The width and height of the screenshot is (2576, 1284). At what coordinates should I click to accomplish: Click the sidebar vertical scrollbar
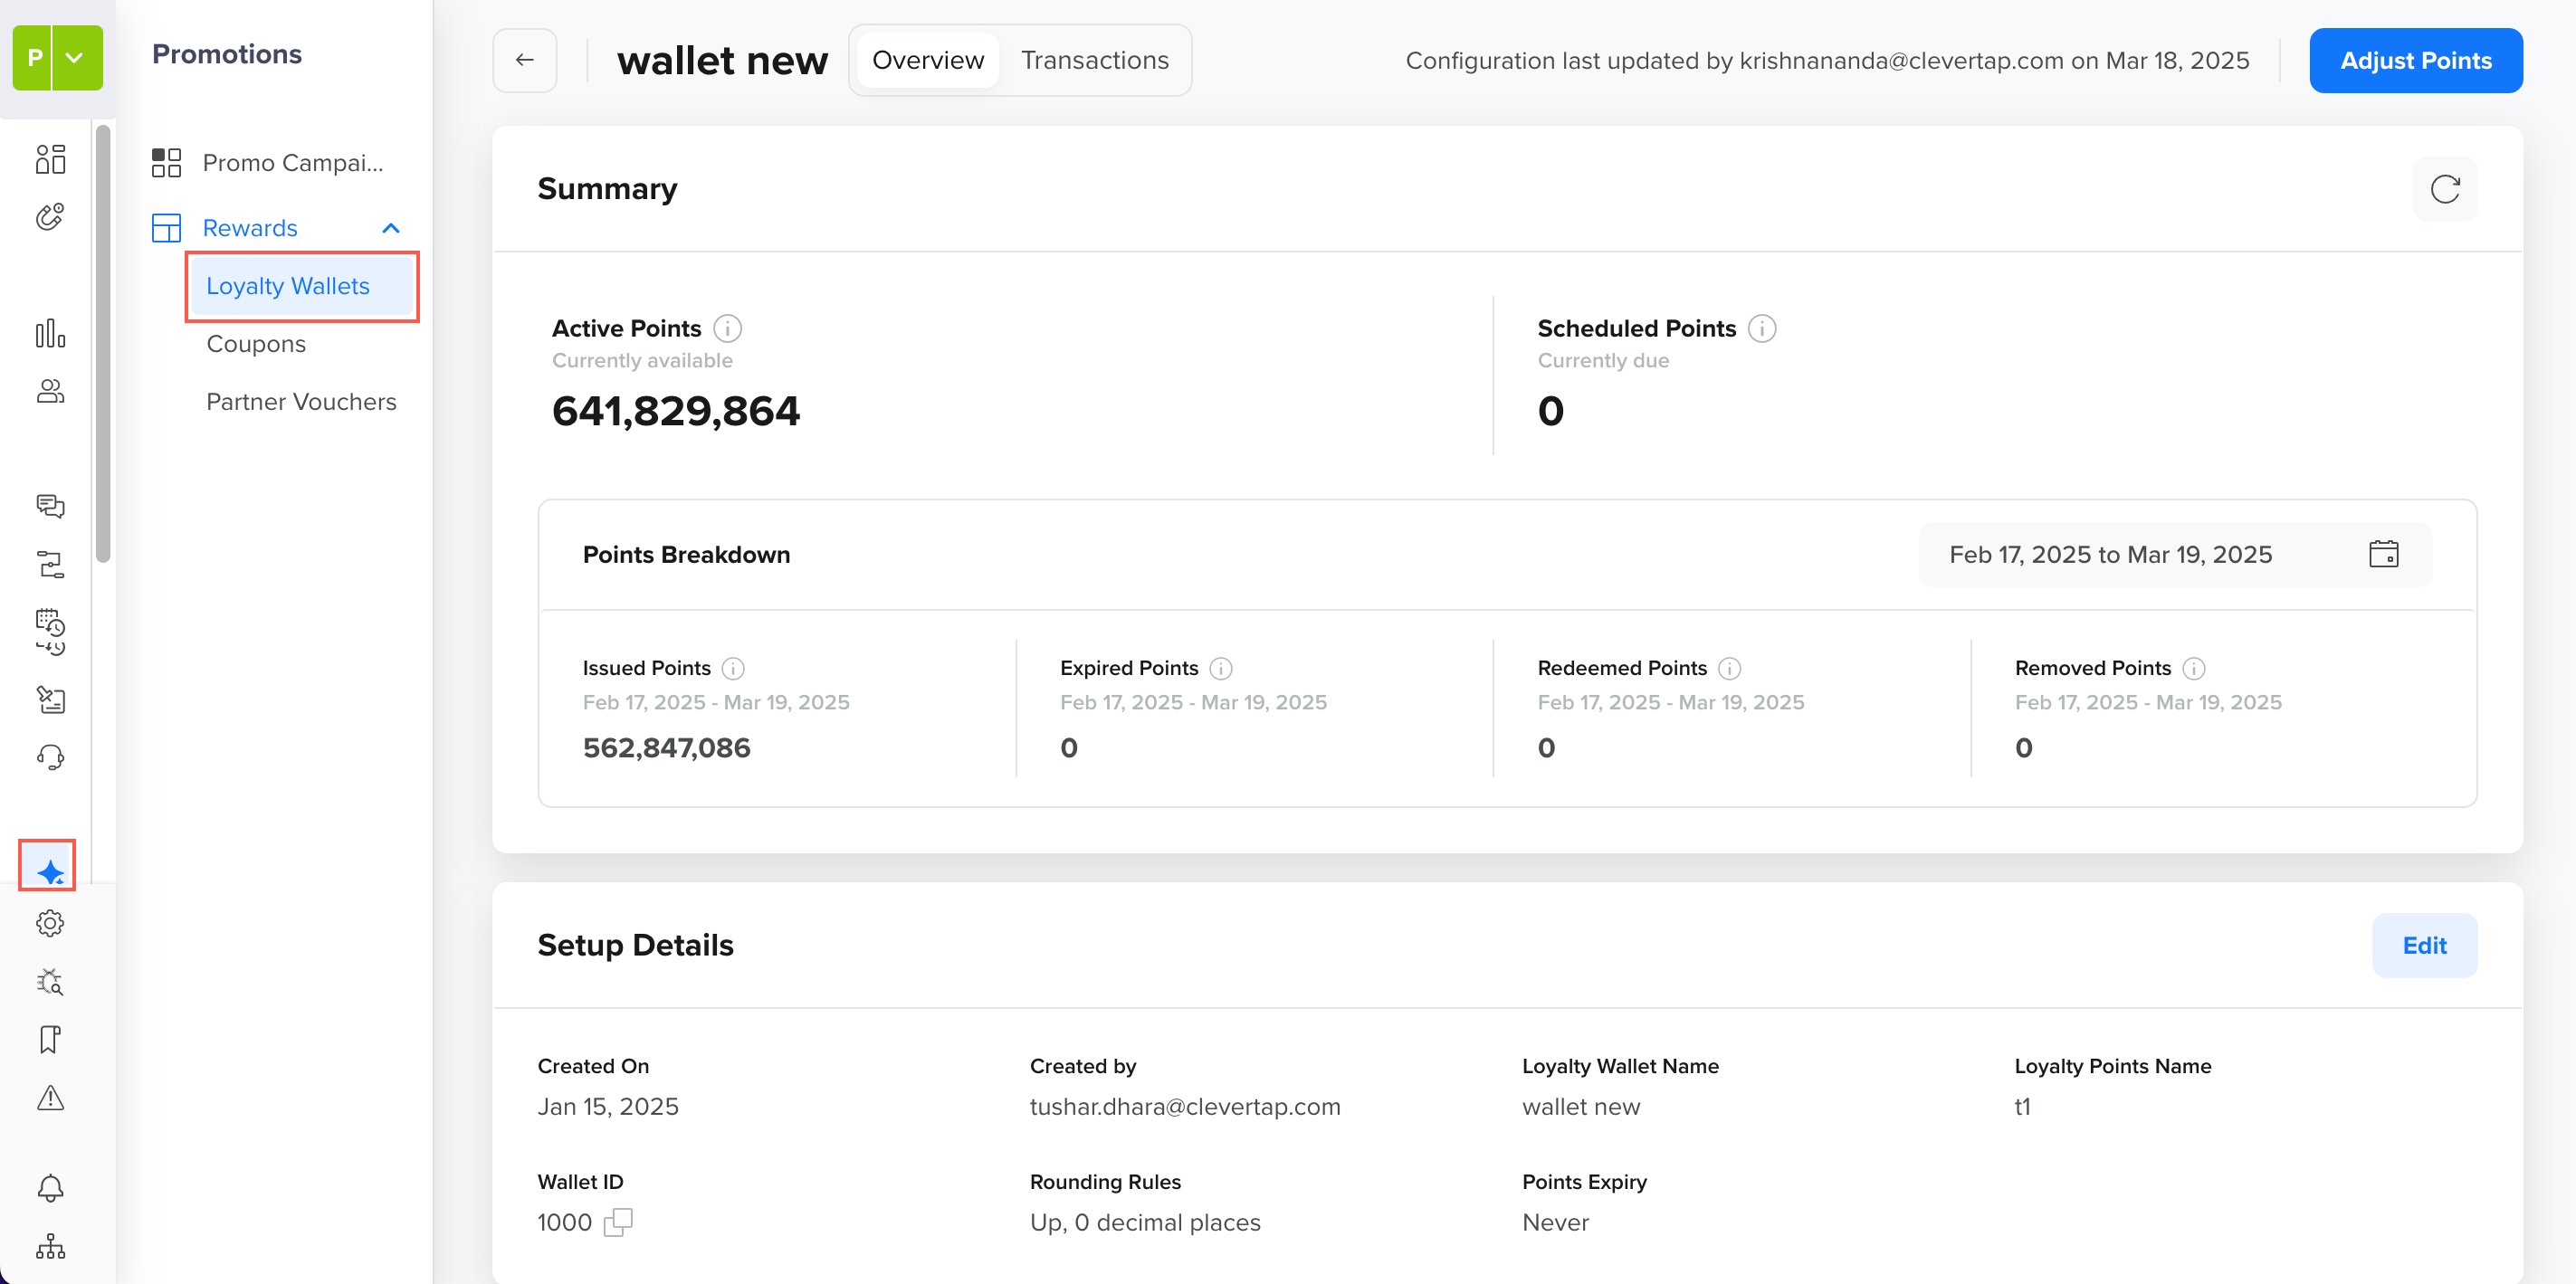(102, 345)
